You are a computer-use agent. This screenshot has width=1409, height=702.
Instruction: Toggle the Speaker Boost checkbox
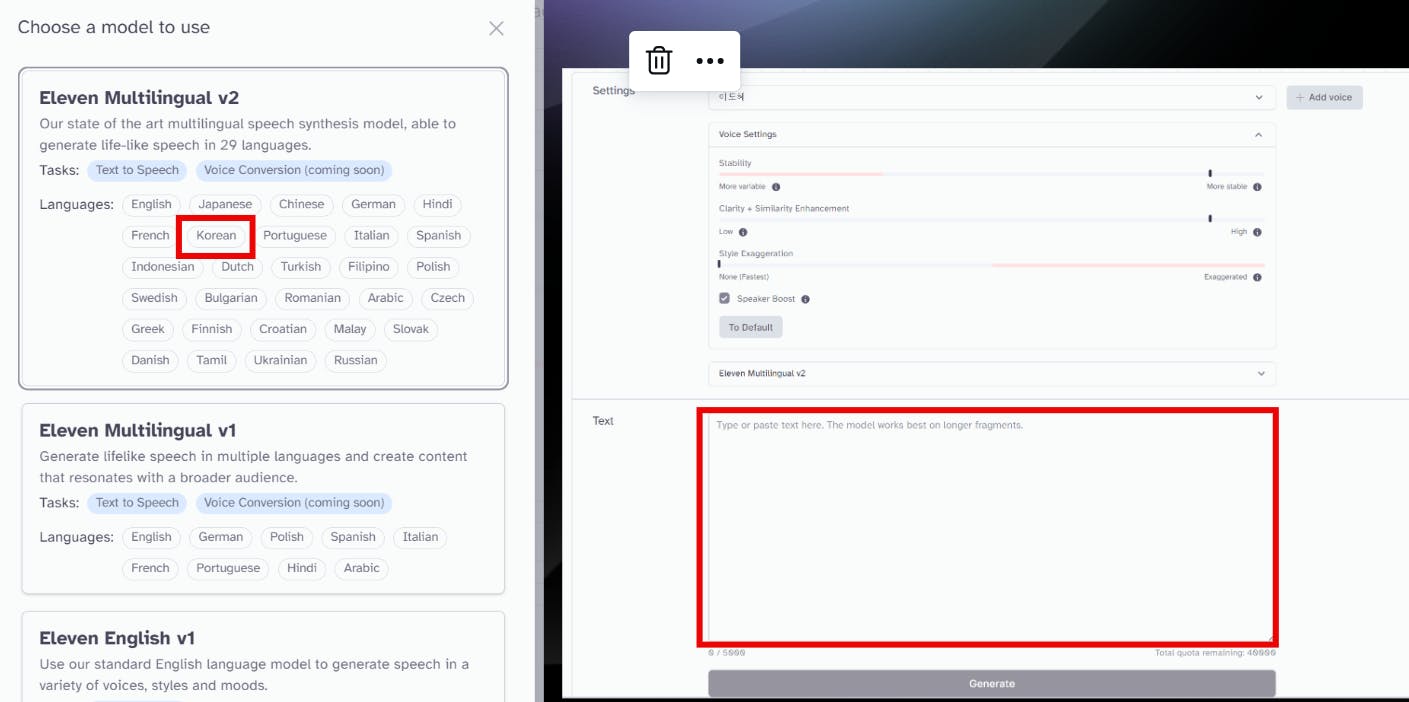724,298
